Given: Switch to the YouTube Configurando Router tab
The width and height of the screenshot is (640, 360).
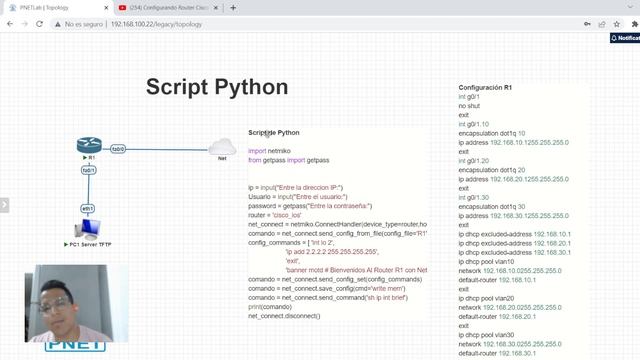Looking at the screenshot, I should click(169, 8).
